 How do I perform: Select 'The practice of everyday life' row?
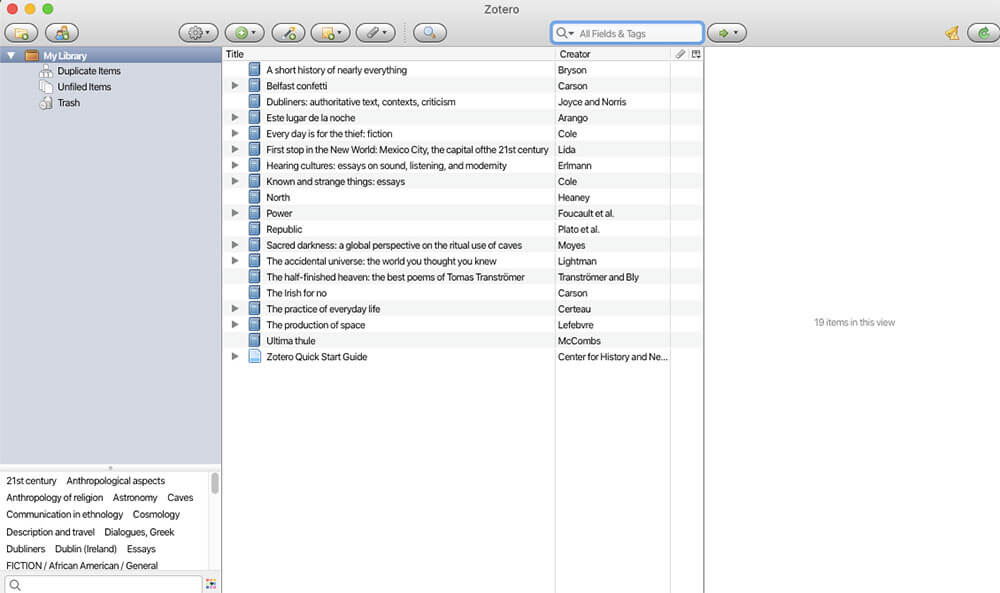(x=462, y=309)
